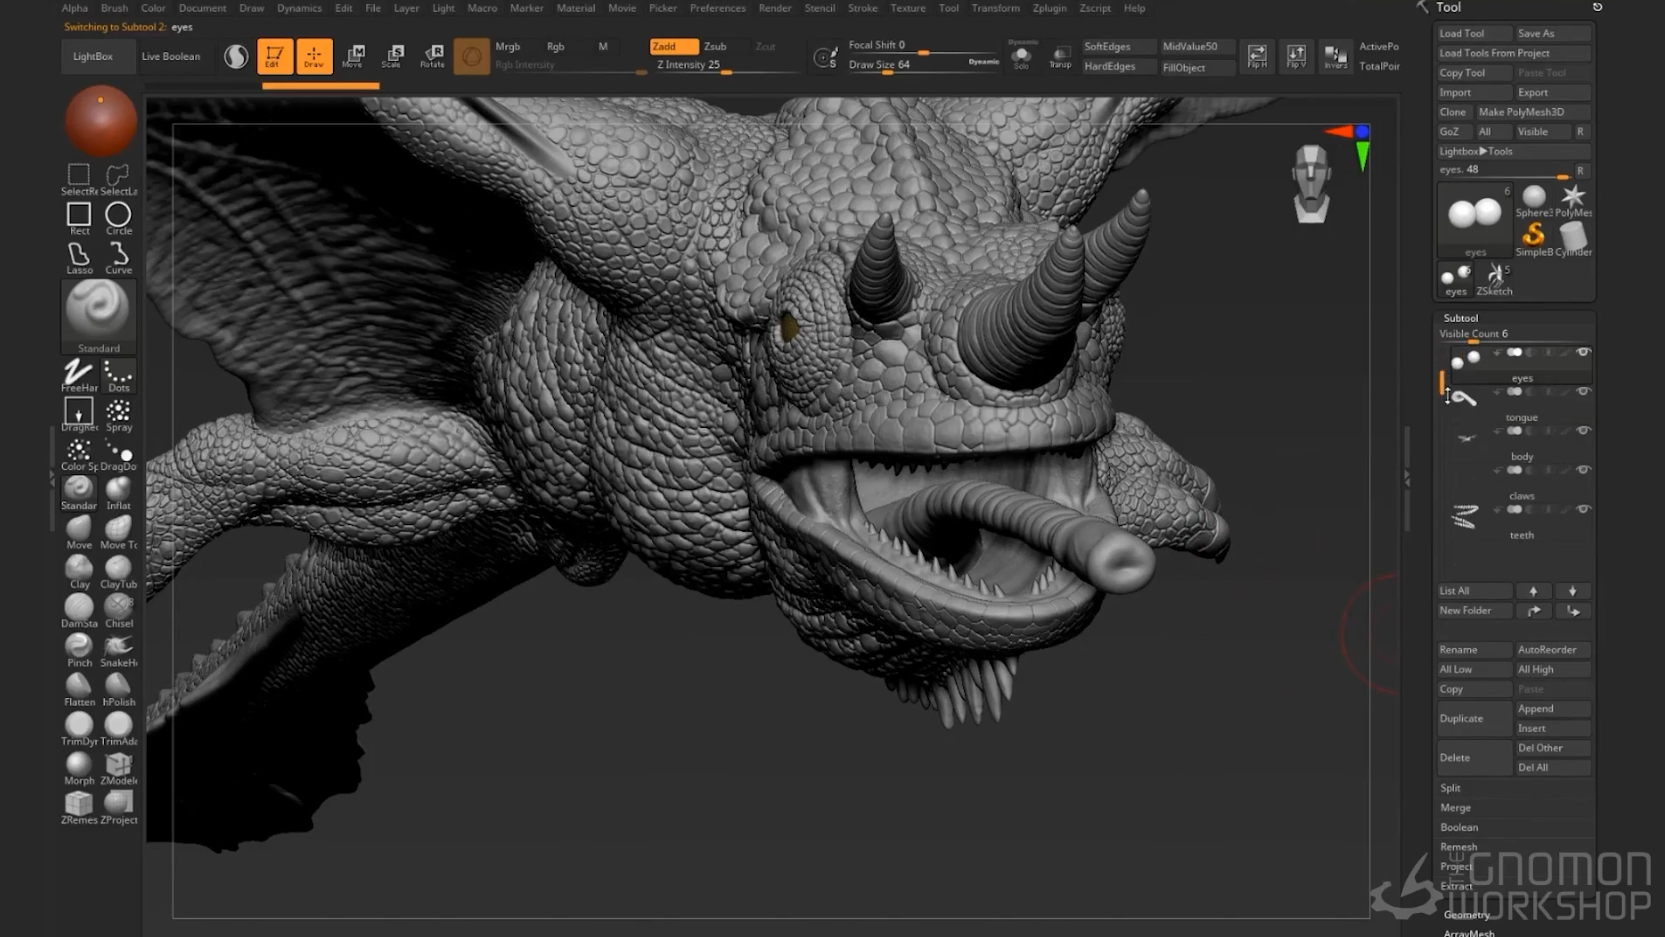Viewport: 1665px width, 937px height.
Task: Collapse the Subtool panel header
Action: (x=1461, y=317)
